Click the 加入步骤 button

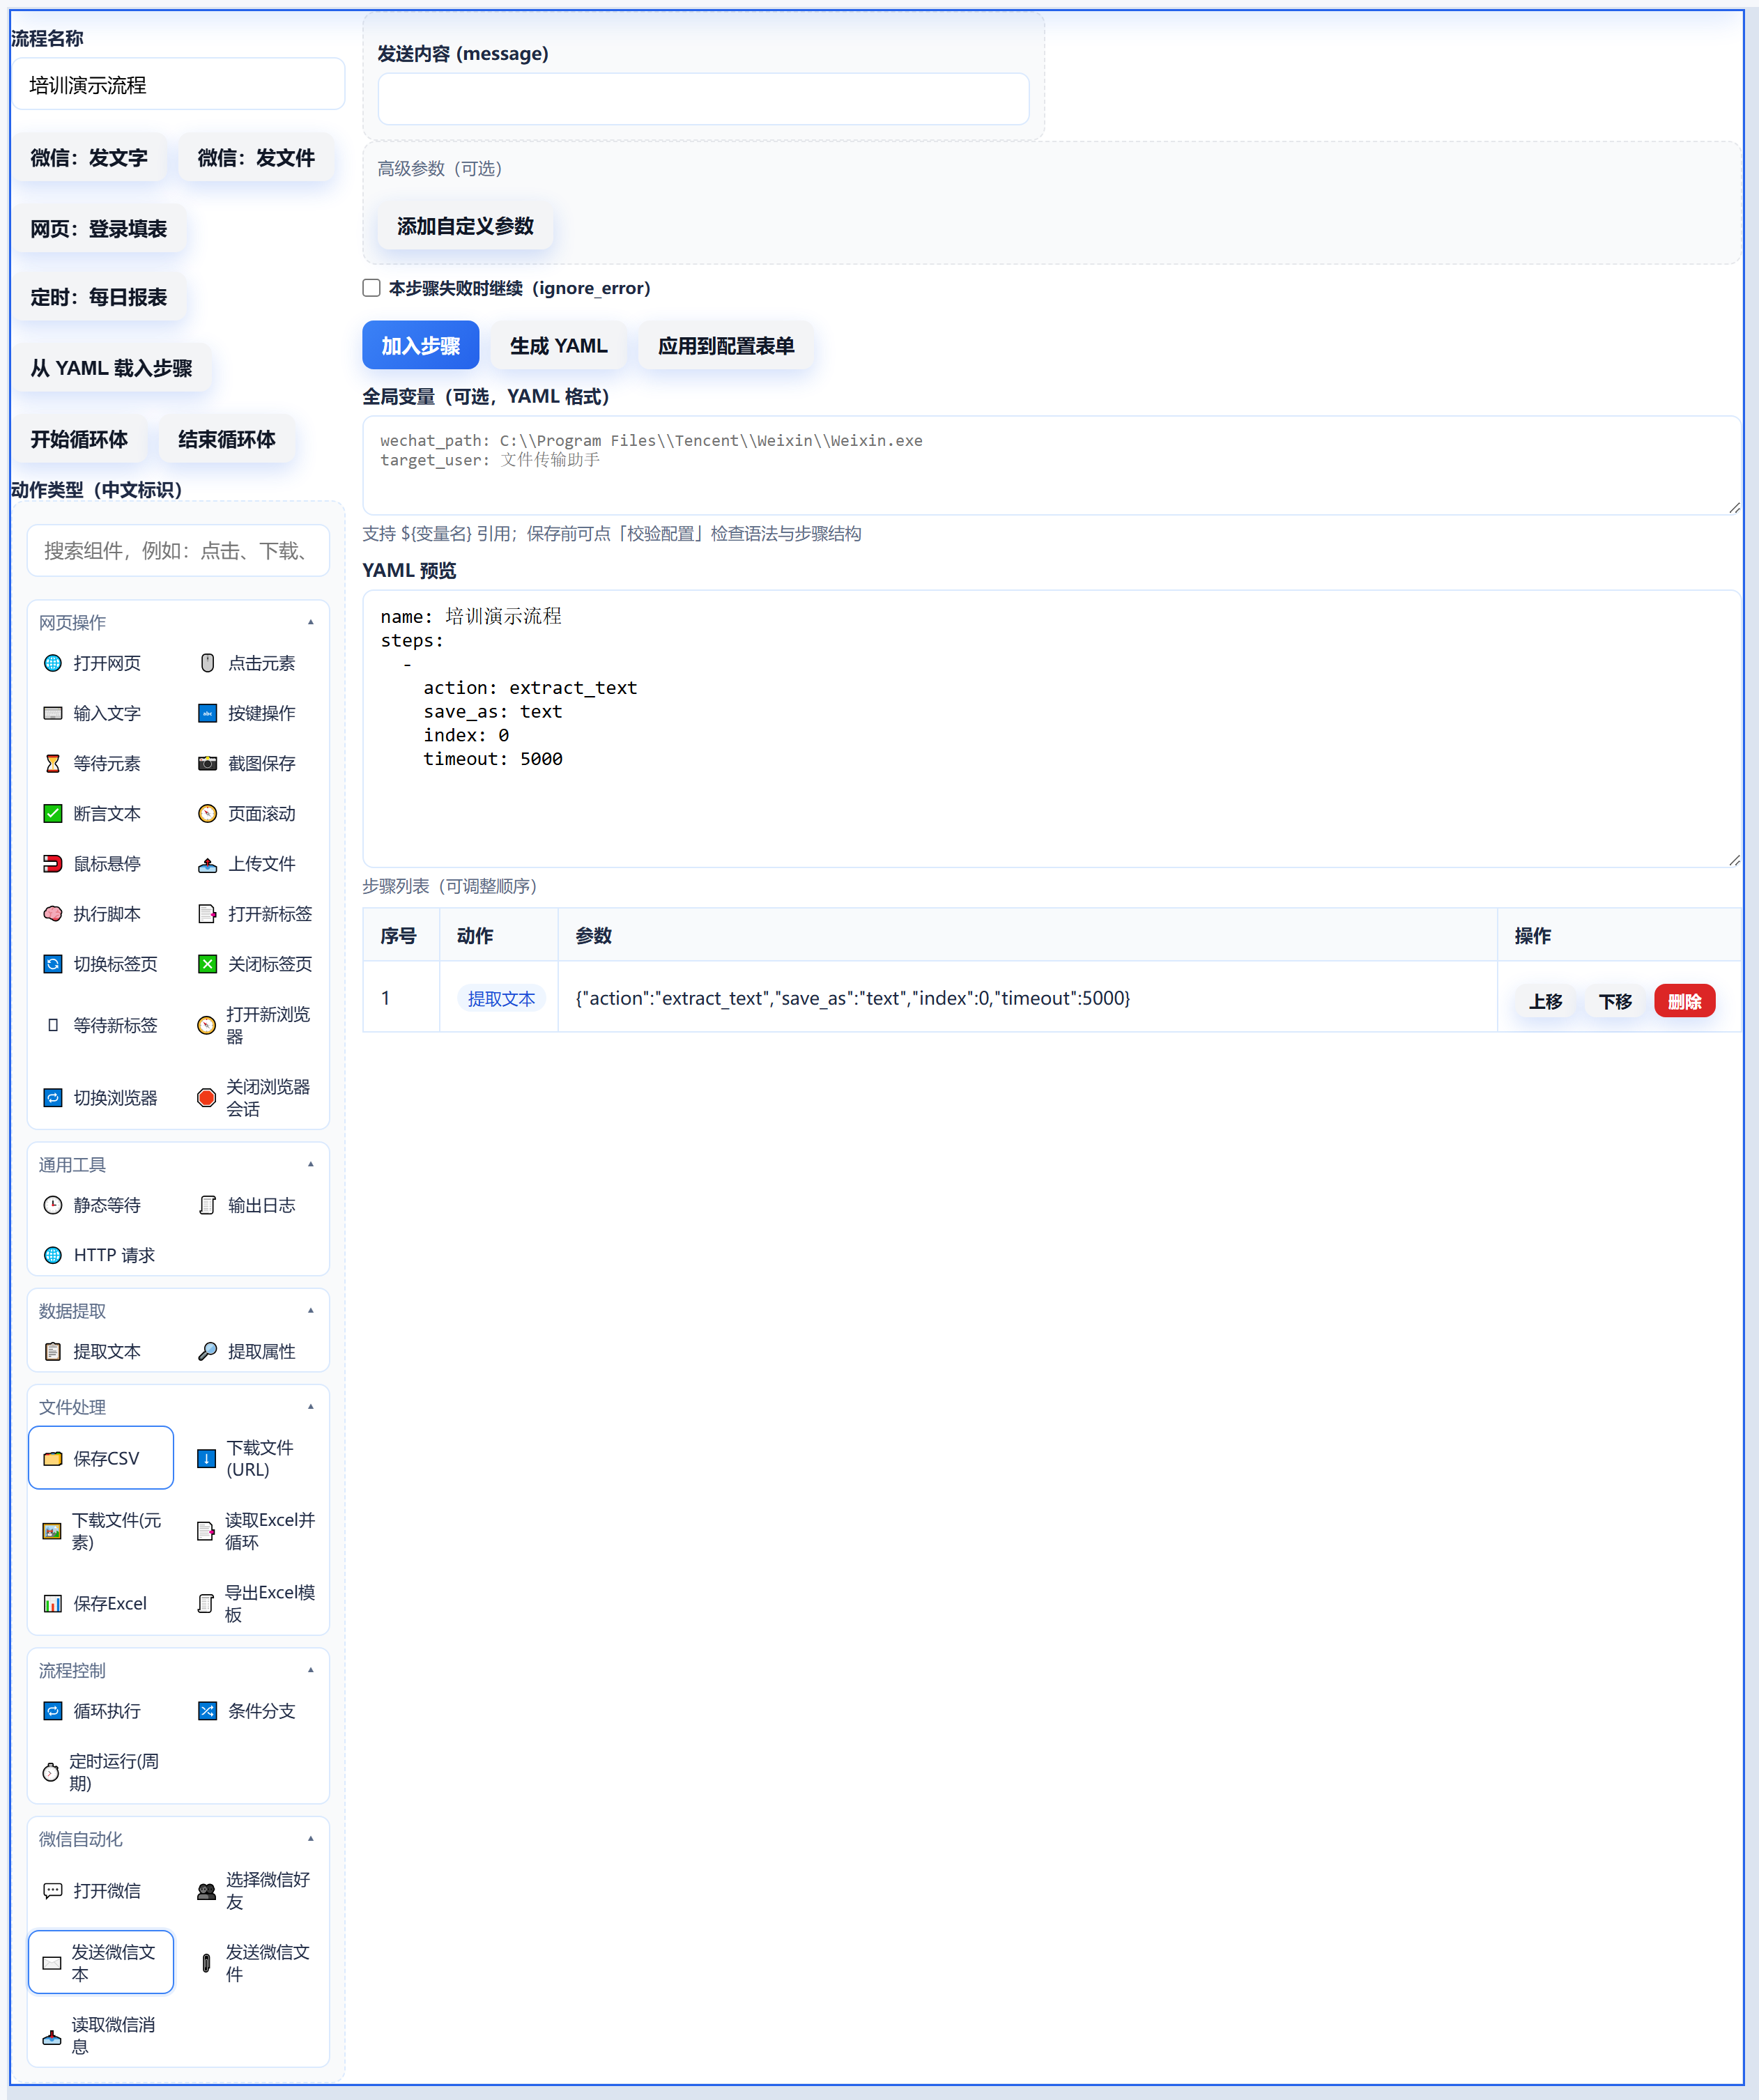pyautogui.click(x=420, y=345)
